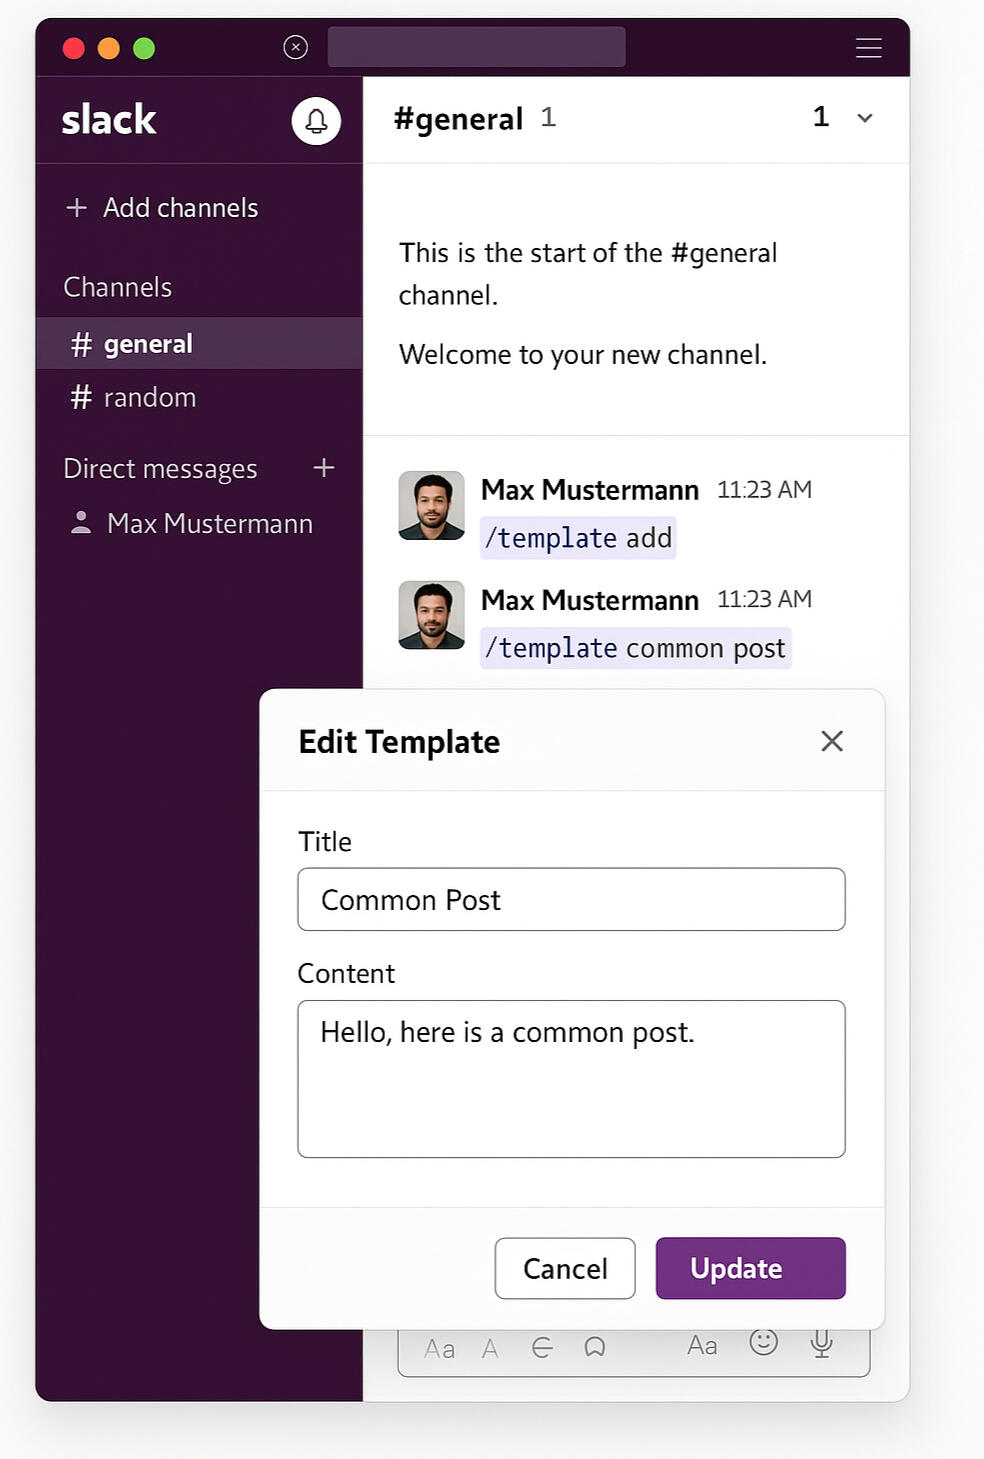Open Max Mustermann direct message in sidebar
984x1459 pixels.
[x=209, y=524]
